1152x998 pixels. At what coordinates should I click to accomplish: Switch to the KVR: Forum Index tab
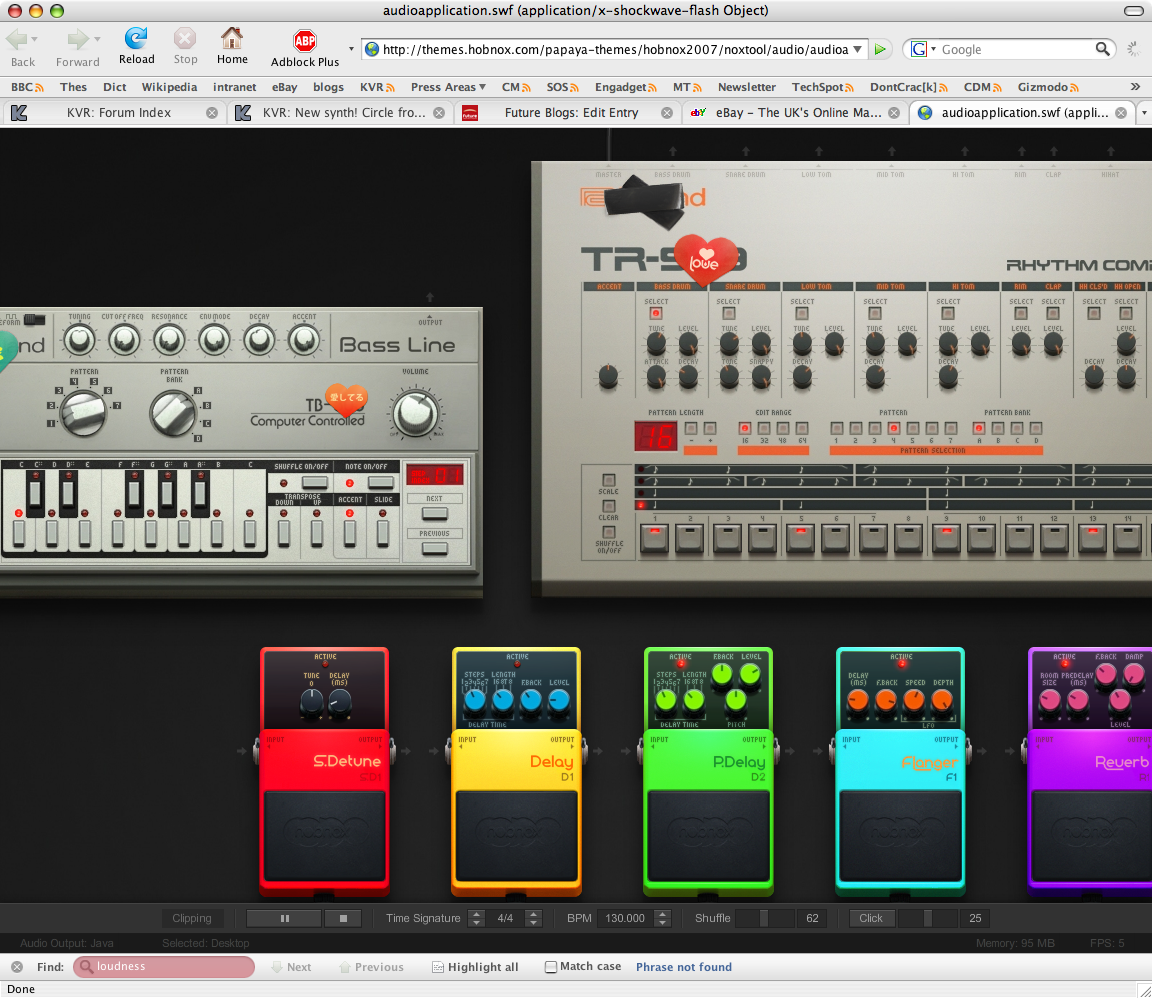(x=117, y=112)
